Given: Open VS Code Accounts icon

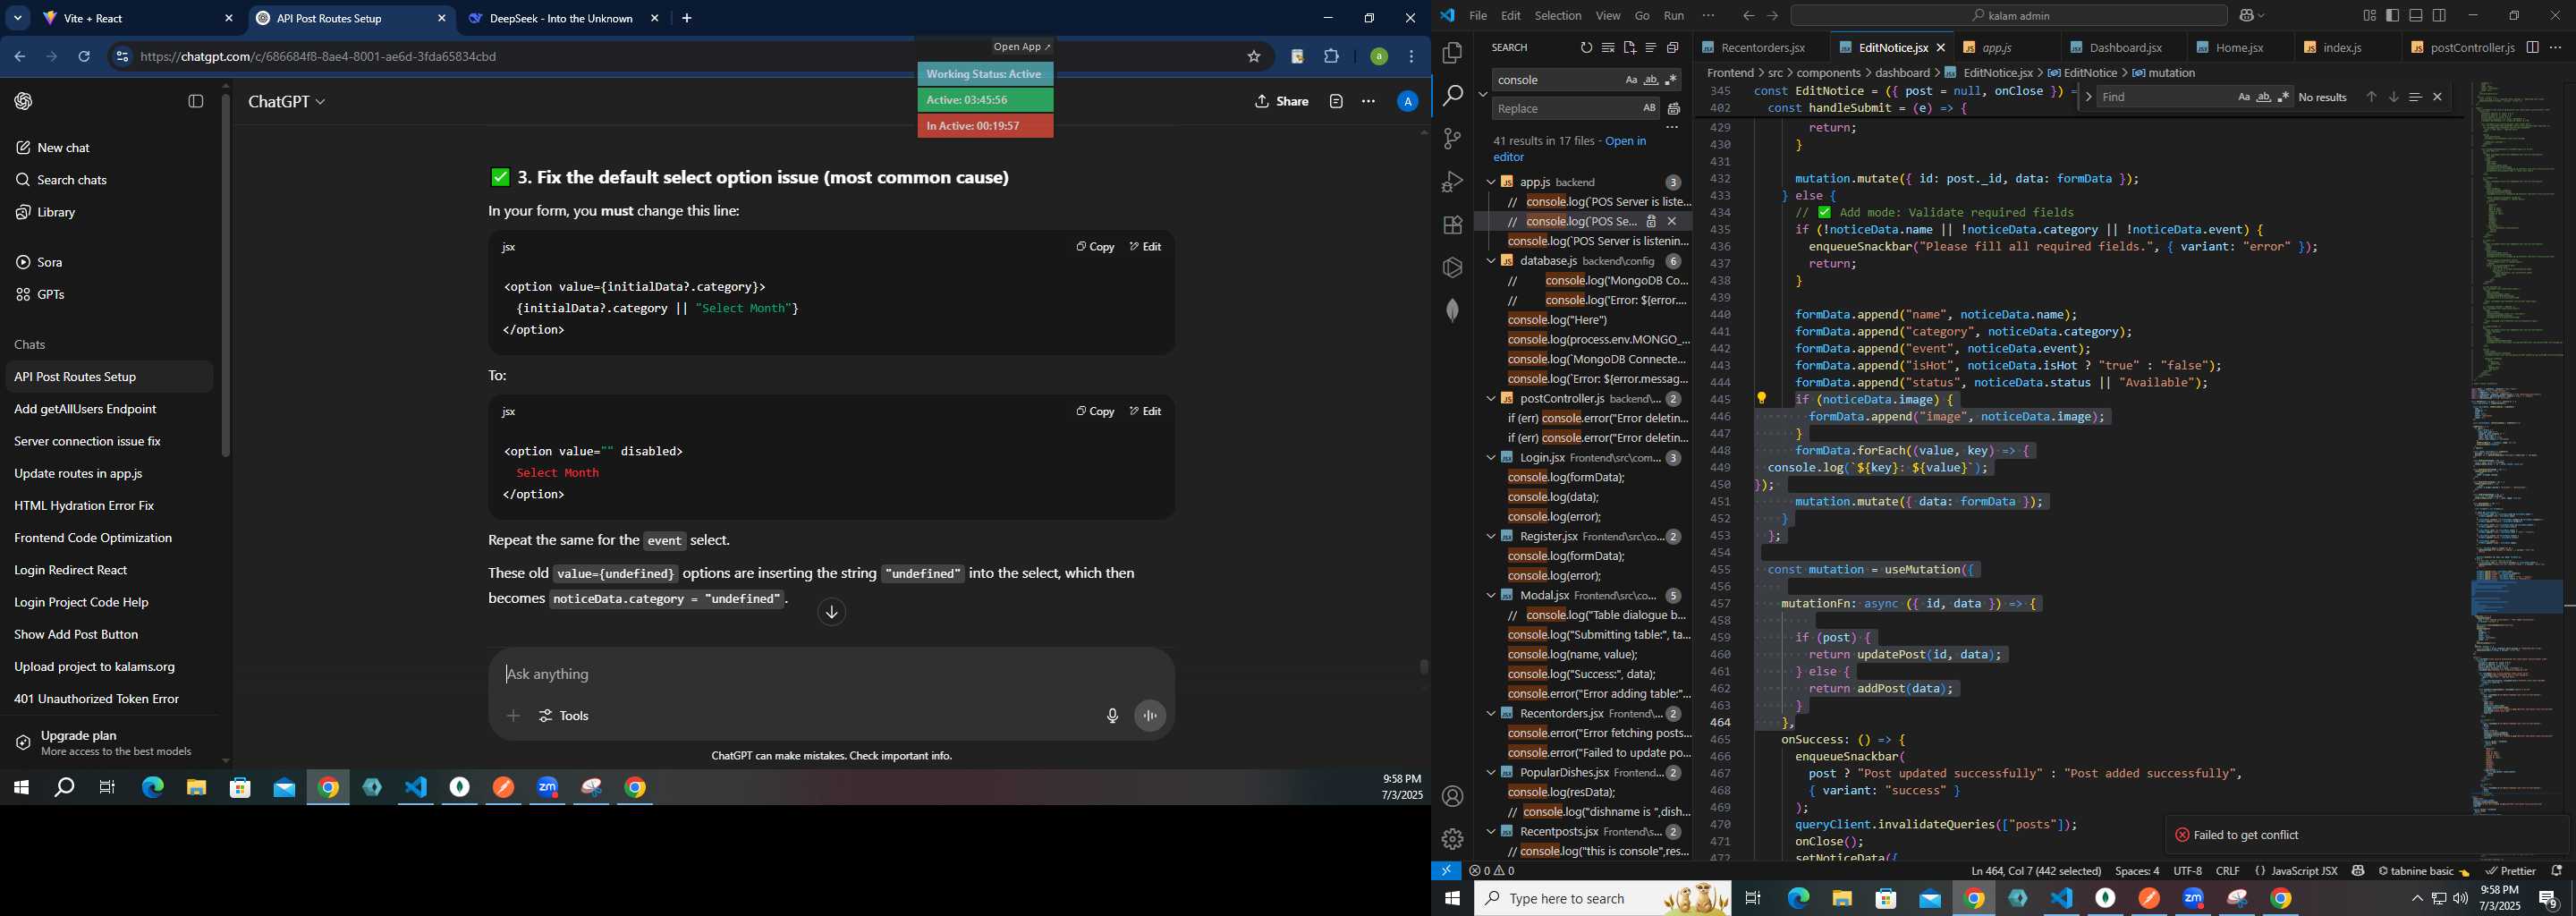Looking at the screenshot, I should point(1452,796).
